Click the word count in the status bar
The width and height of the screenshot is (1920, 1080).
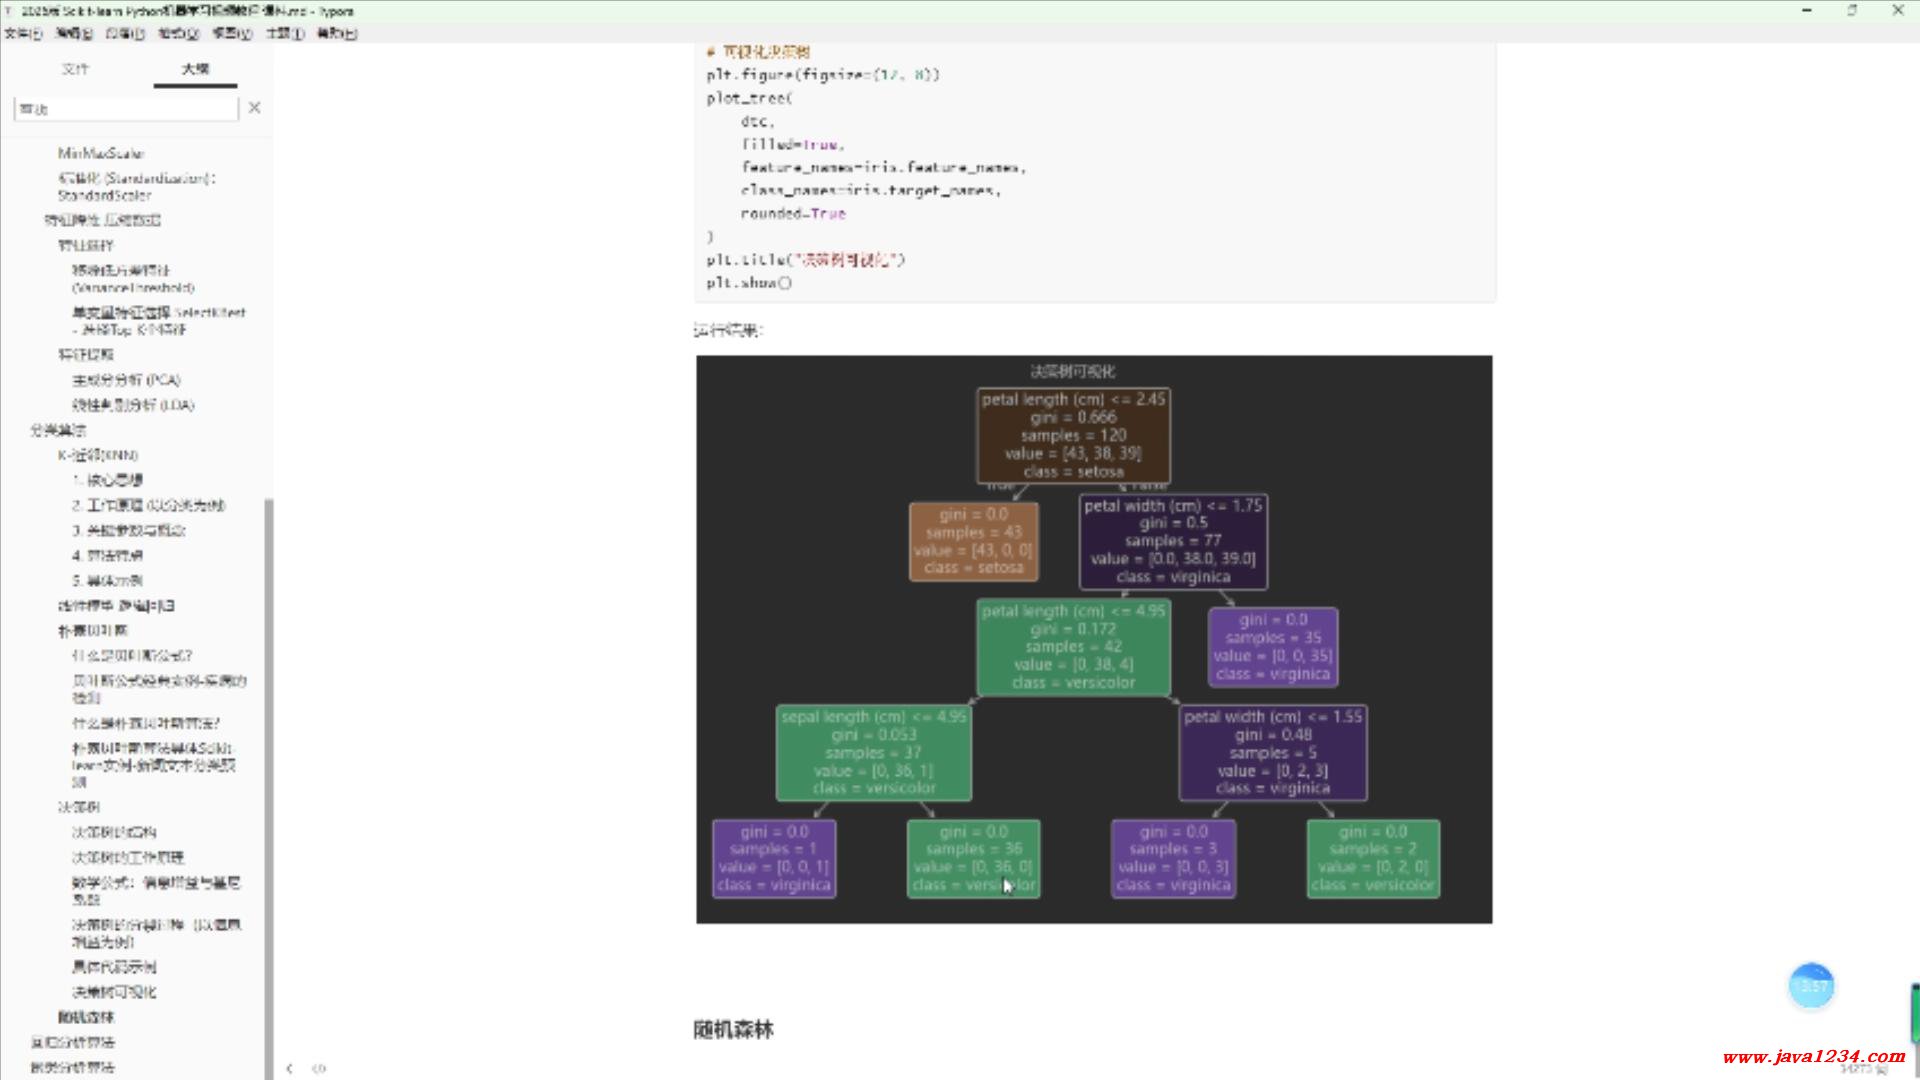coord(1862,1070)
